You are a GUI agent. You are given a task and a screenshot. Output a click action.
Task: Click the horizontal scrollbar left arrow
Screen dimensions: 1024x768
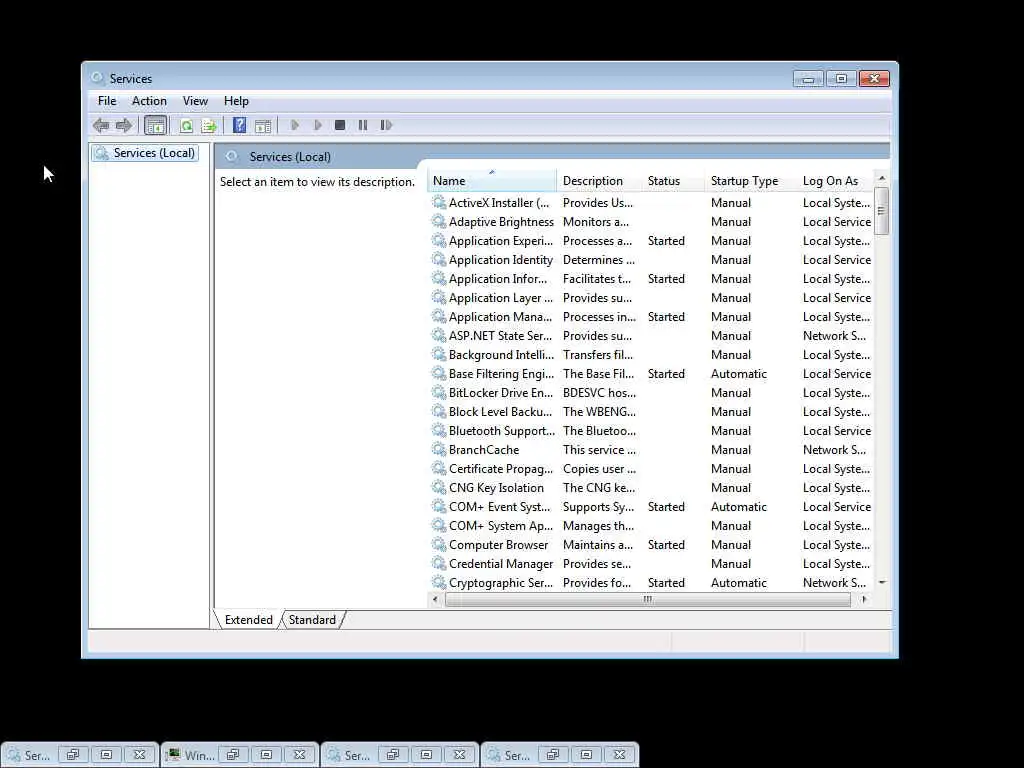[x=436, y=599]
